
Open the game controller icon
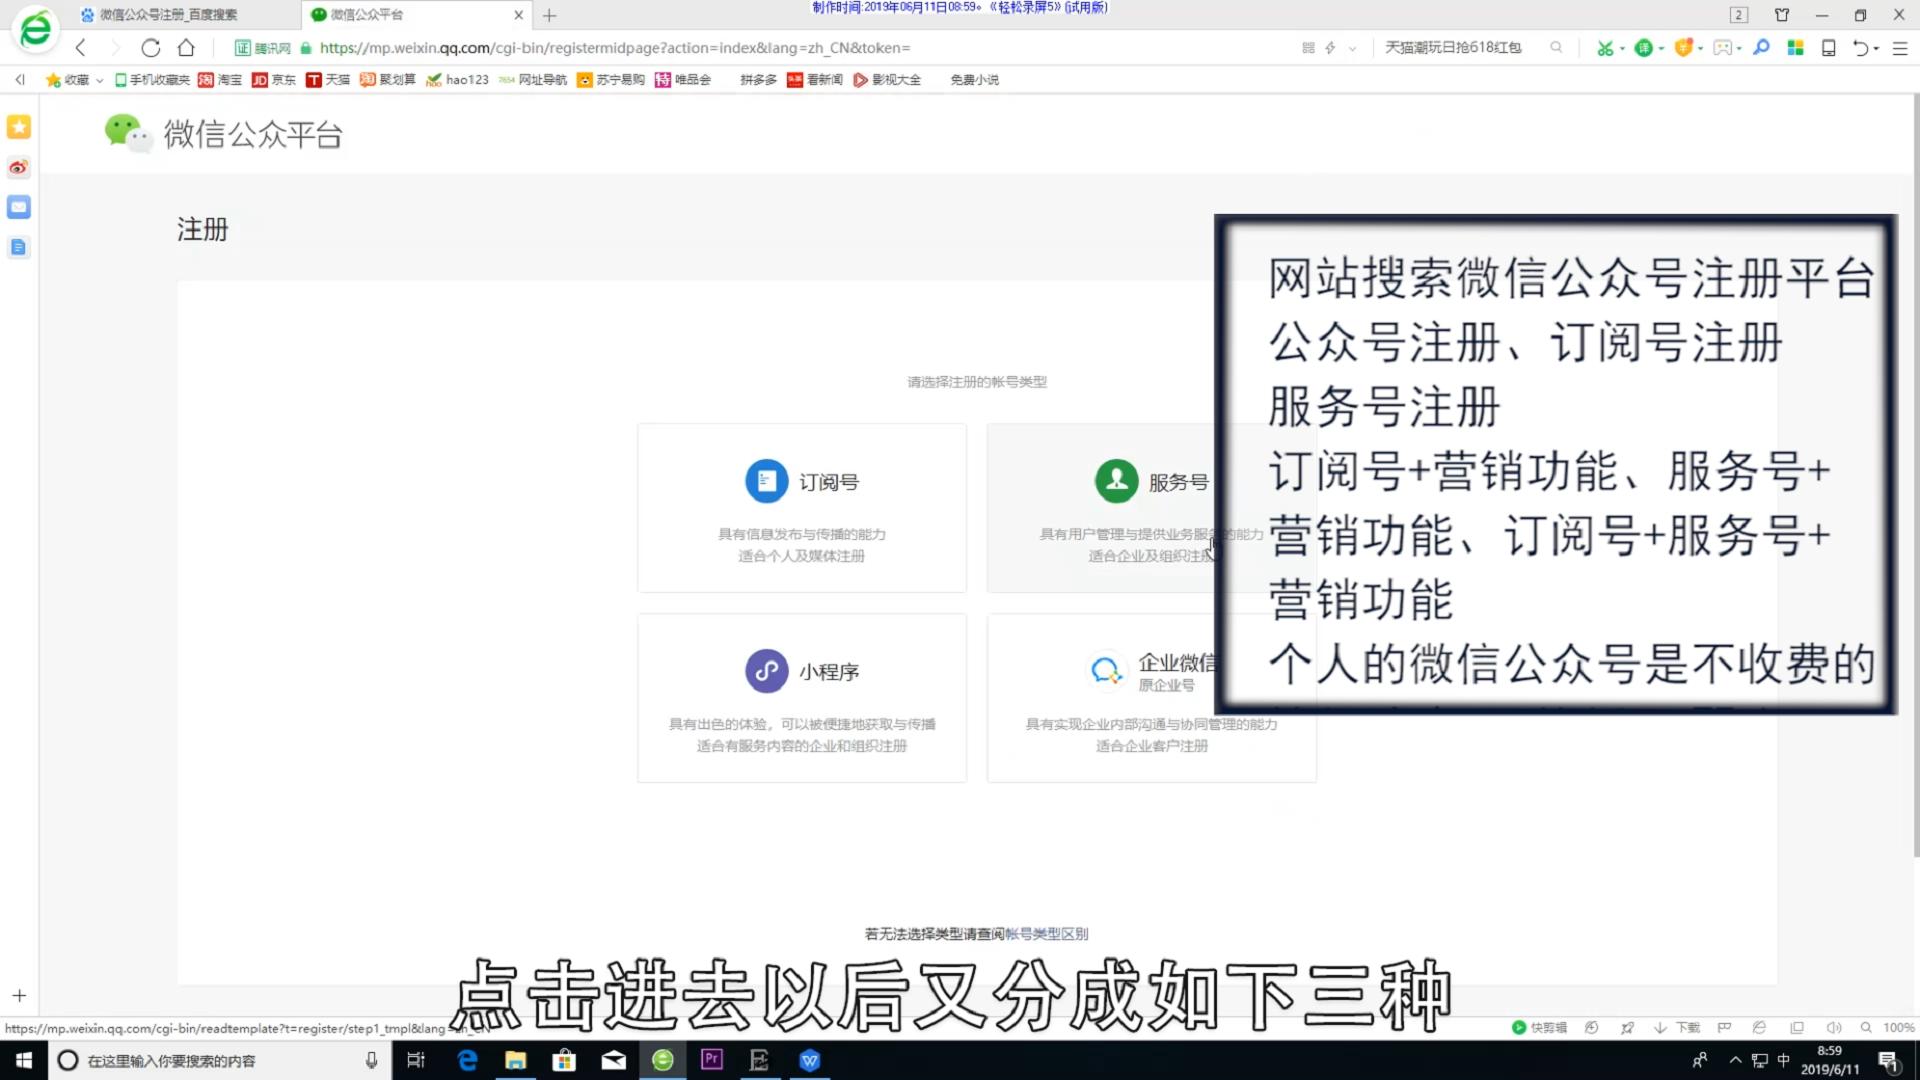point(1722,48)
